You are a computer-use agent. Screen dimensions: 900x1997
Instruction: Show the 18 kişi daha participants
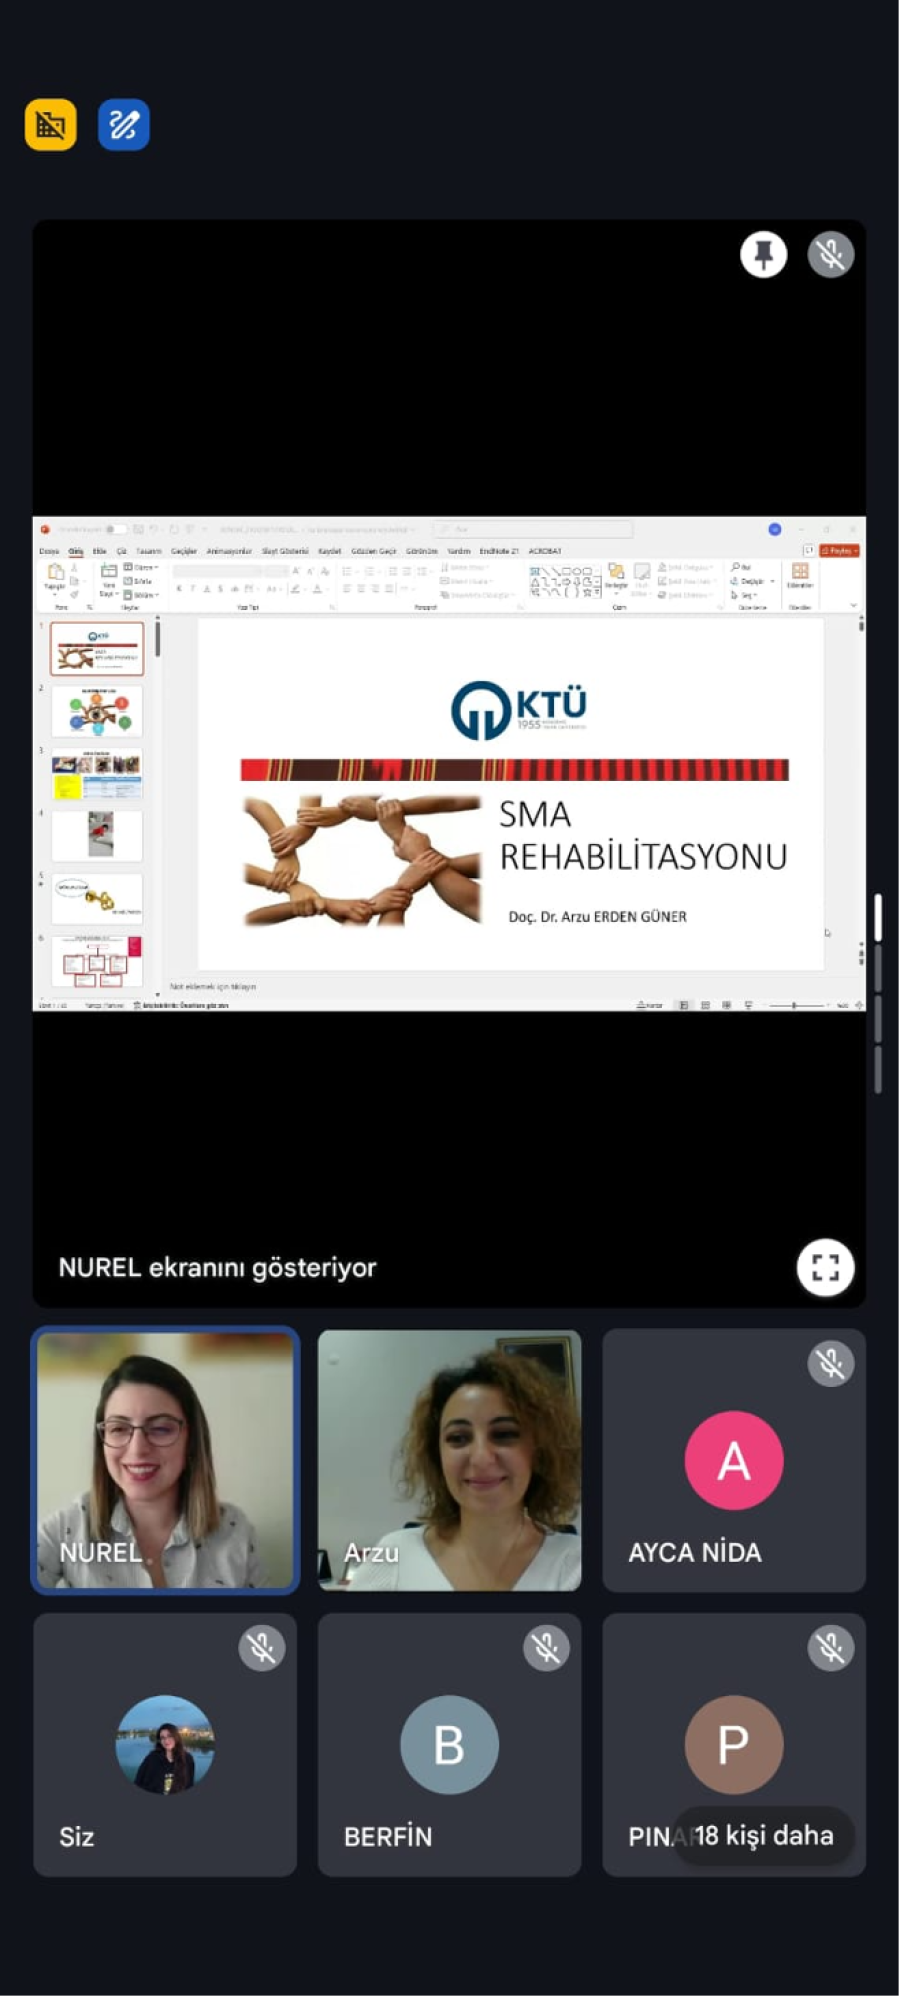[x=764, y=1835]
